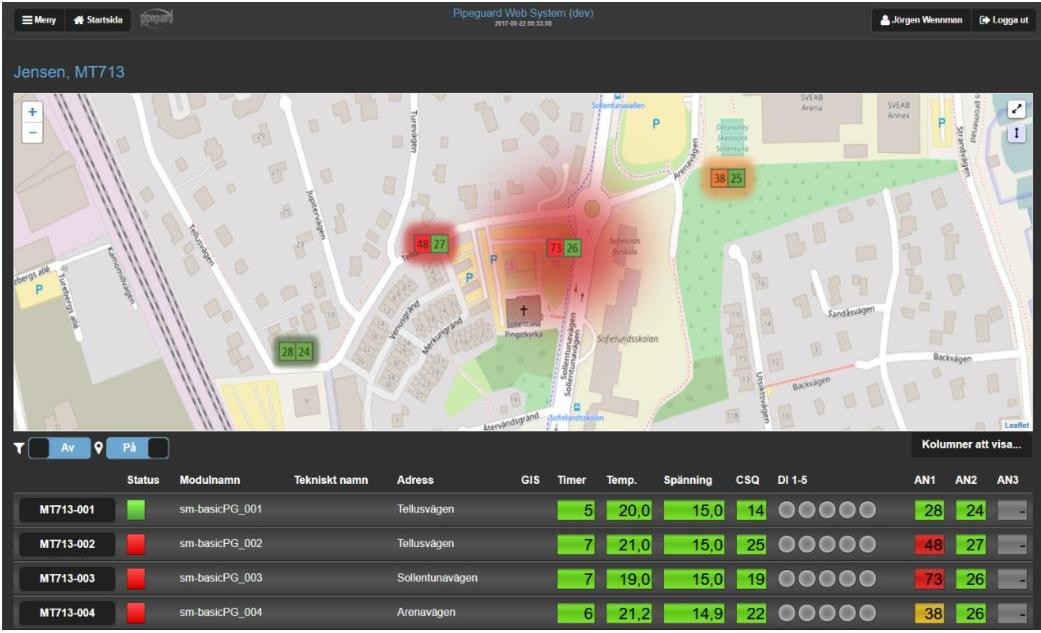Click red AN1 value 48

[929, 545]
